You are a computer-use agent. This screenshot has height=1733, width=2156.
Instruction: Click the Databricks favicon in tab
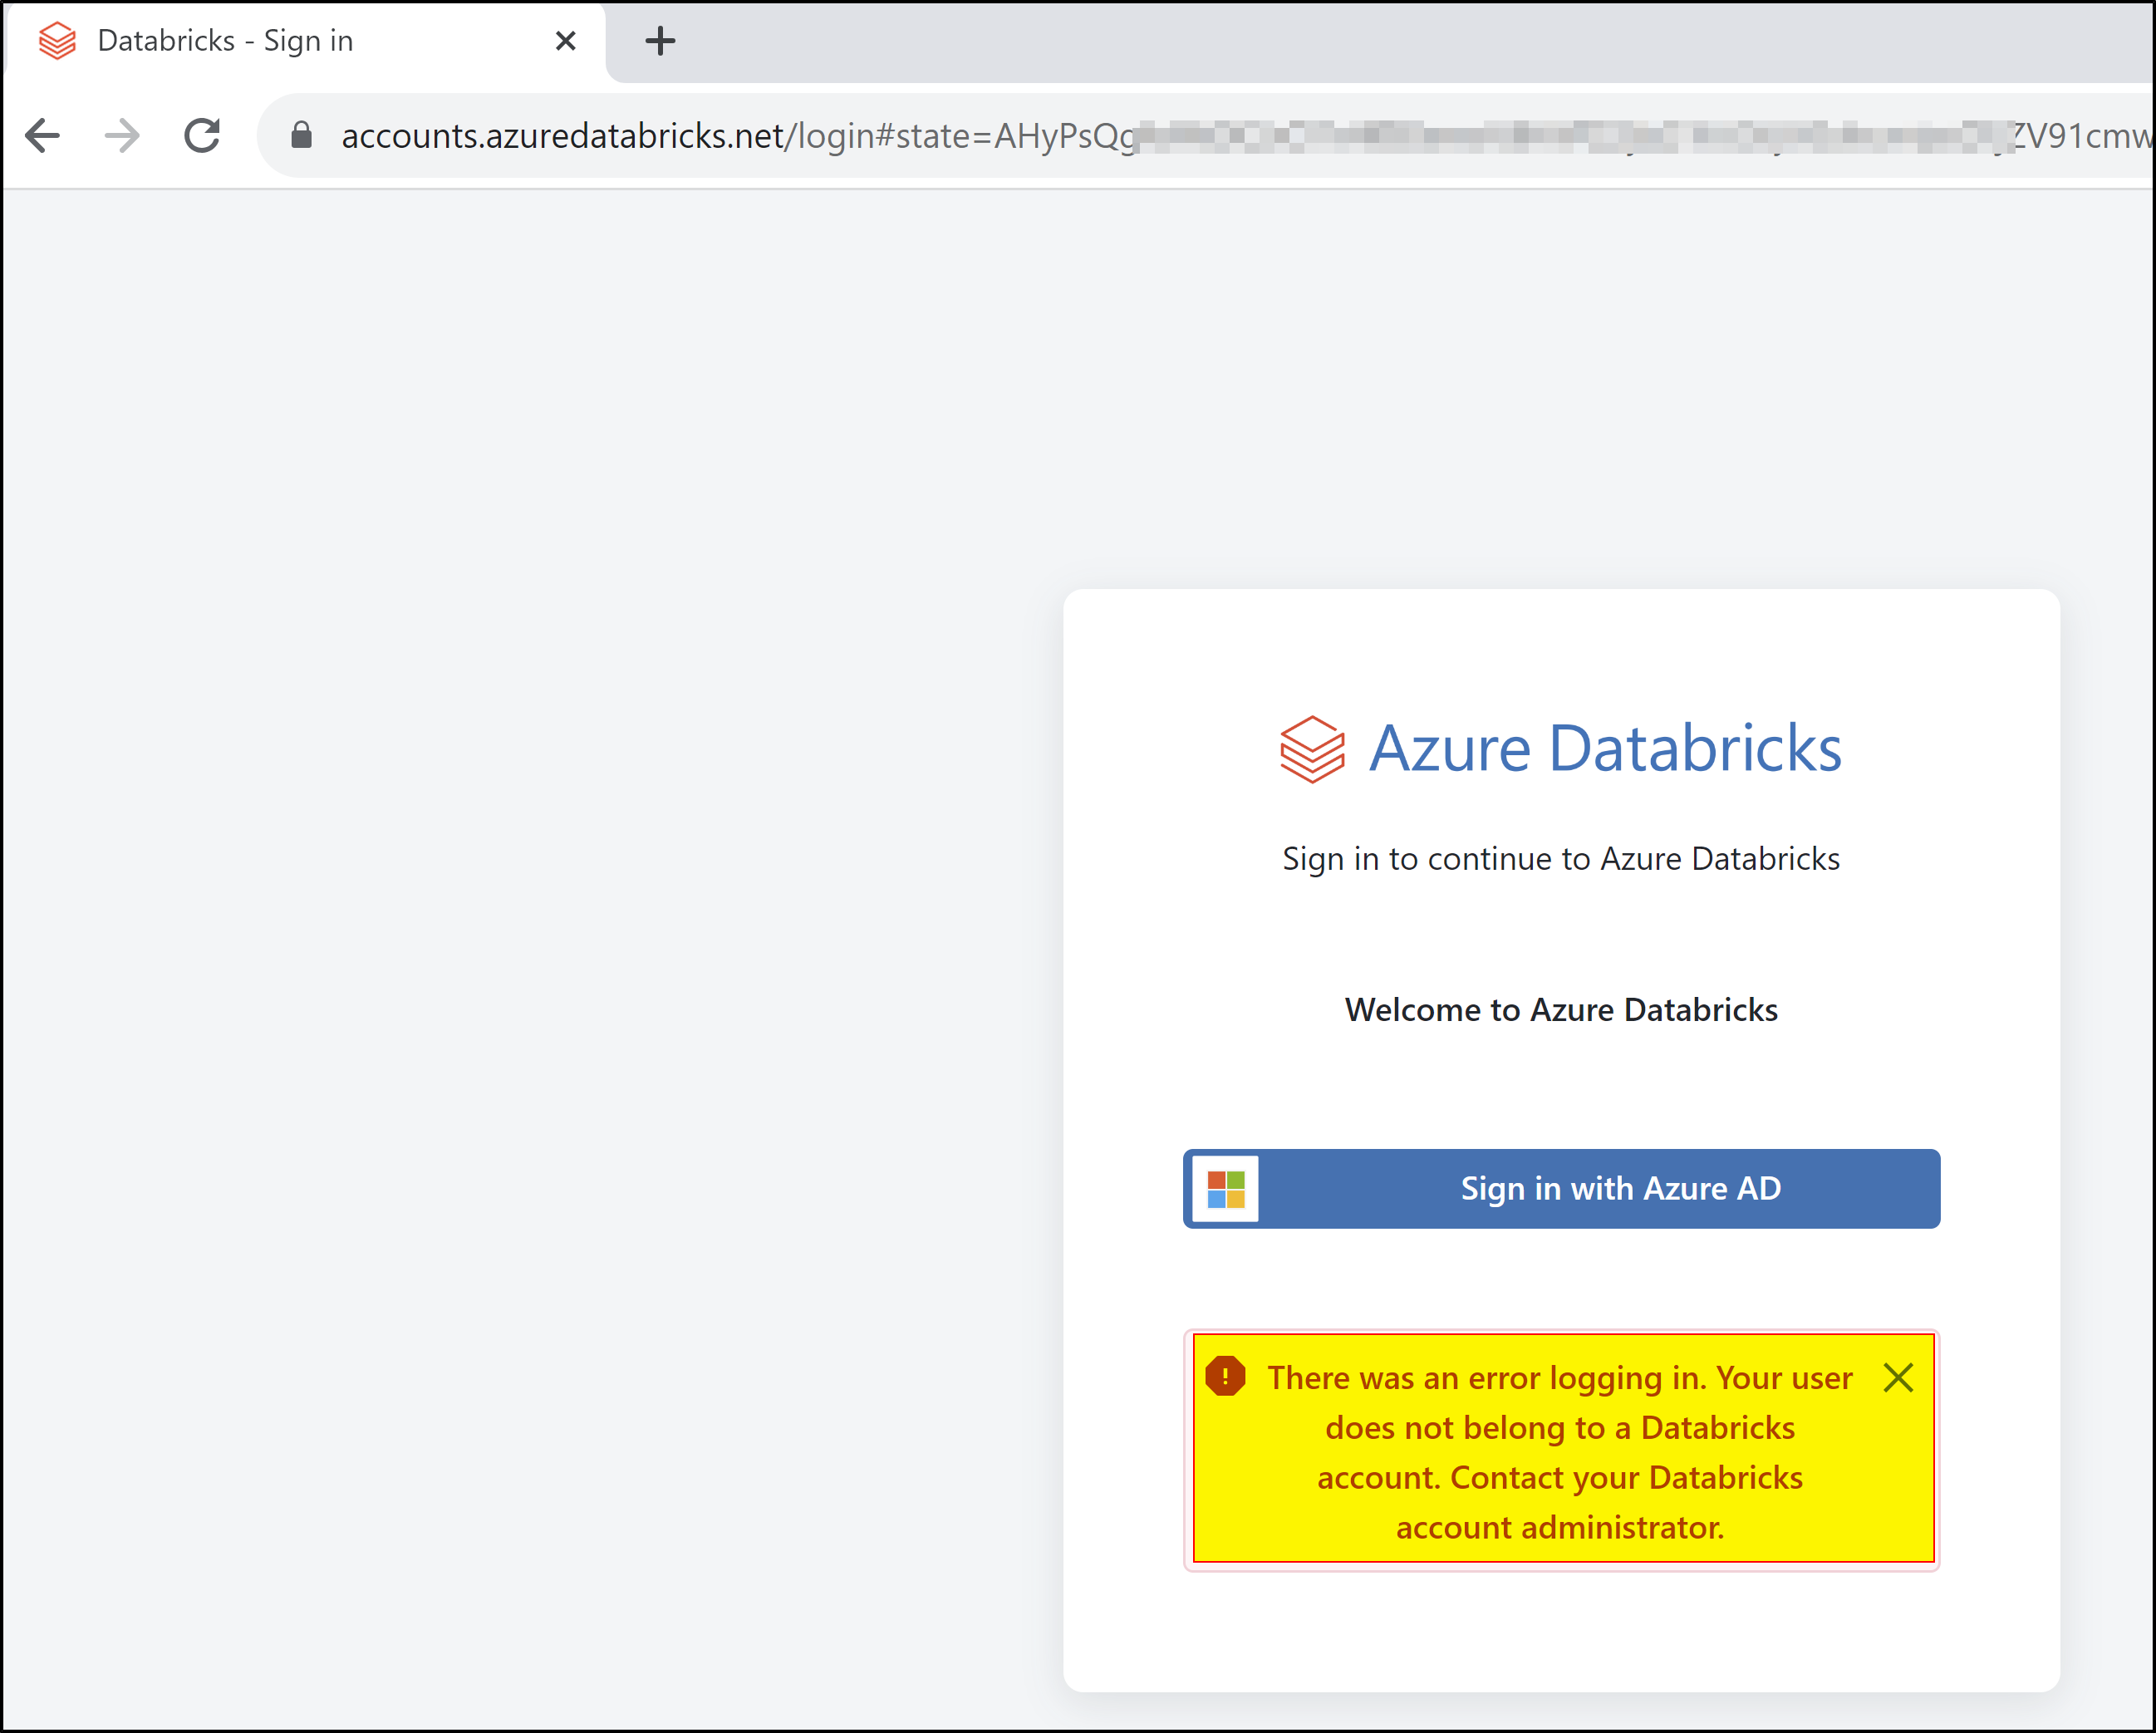click(57, 41)
